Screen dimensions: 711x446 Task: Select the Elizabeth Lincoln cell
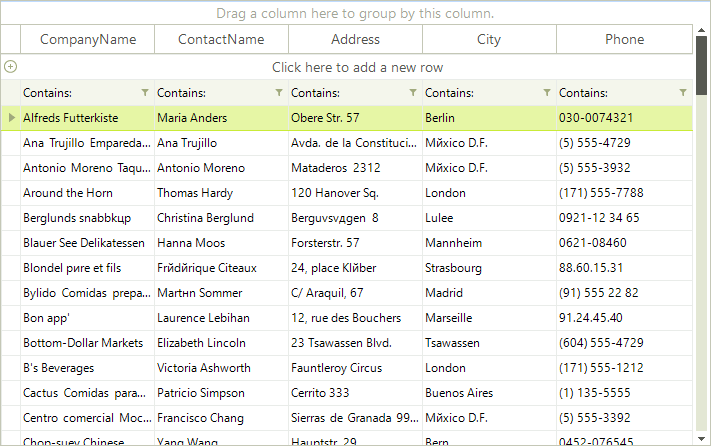pos(221,343)
